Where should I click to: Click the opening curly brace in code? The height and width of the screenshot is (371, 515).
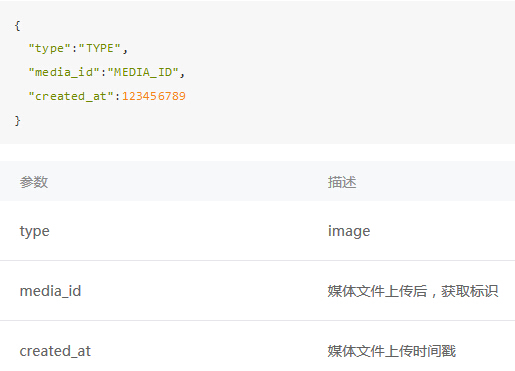pos(17,25)
